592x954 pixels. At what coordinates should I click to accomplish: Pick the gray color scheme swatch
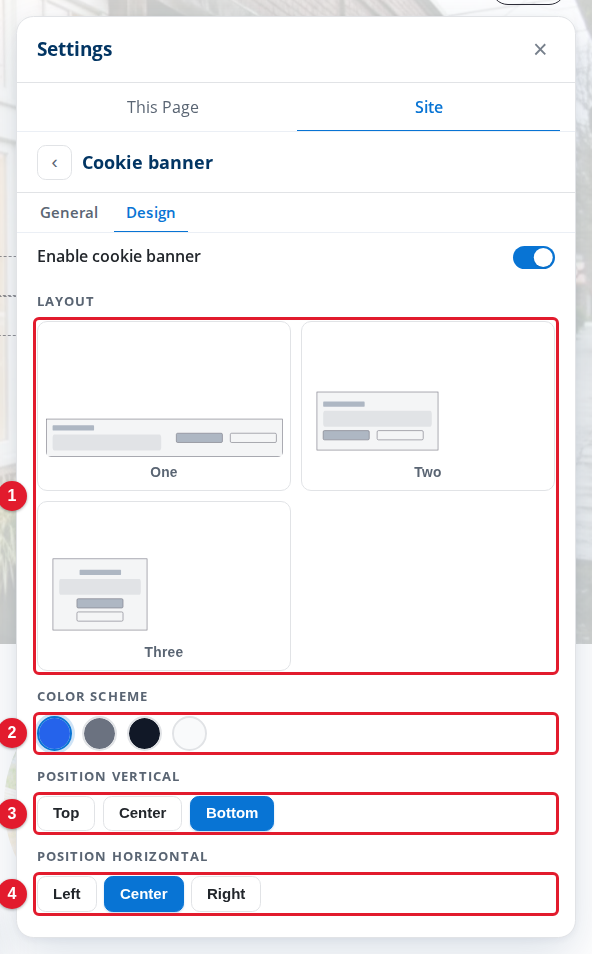click(99, 733)
